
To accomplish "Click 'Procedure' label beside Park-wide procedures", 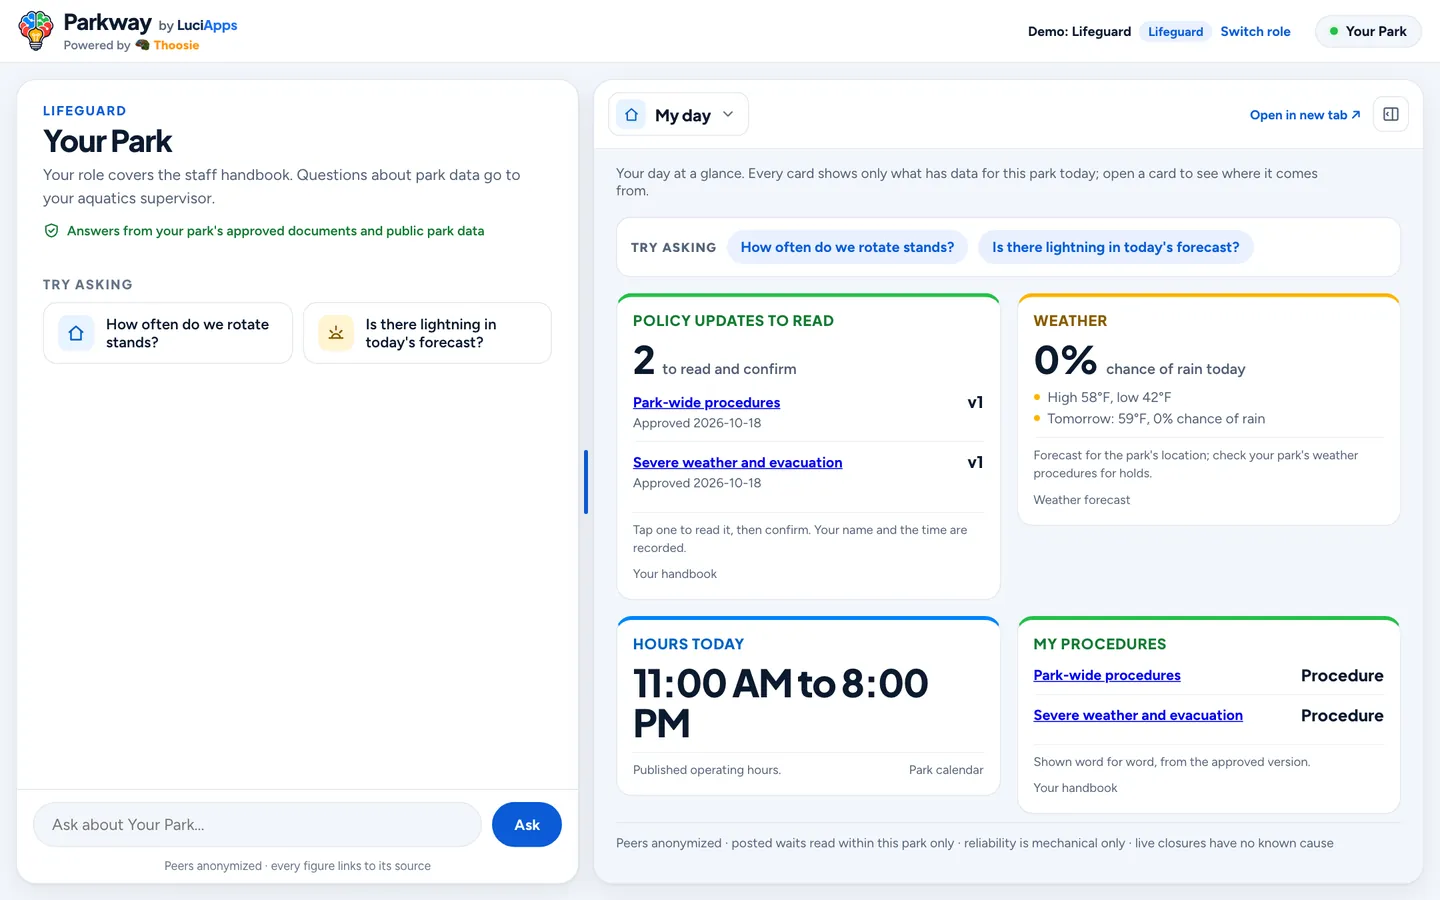I will pyautogui.click(x=1342, y=676).
